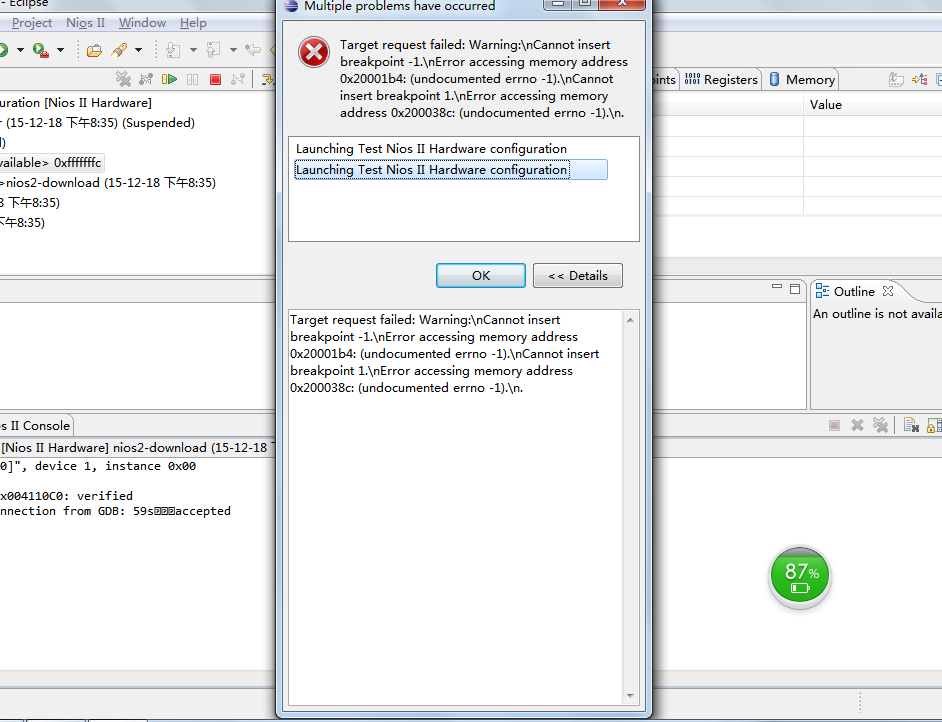This screenshot has width=942, height=722.
Task: Select the nios2-download process entry
Action: pyautogui.click(x=108, y=183)
